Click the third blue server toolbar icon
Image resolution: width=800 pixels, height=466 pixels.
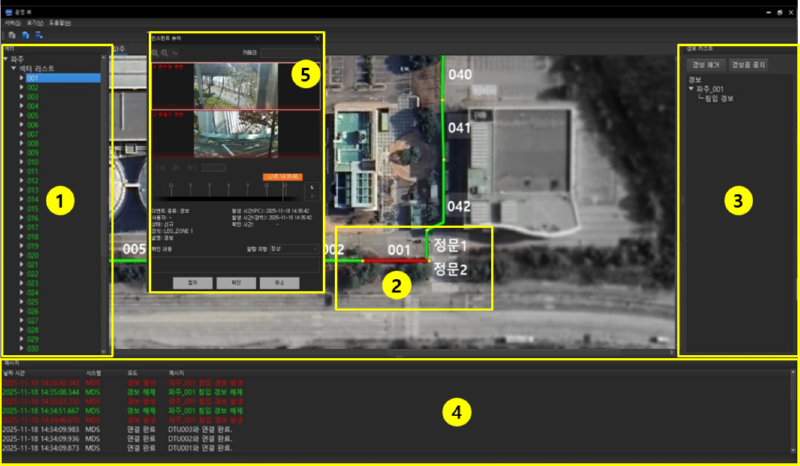click(39, 35)
